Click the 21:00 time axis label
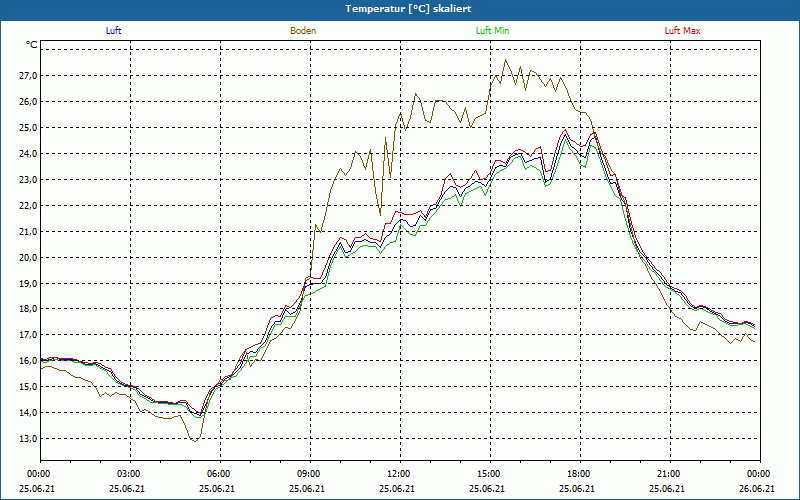 click(x=670, y=474)
